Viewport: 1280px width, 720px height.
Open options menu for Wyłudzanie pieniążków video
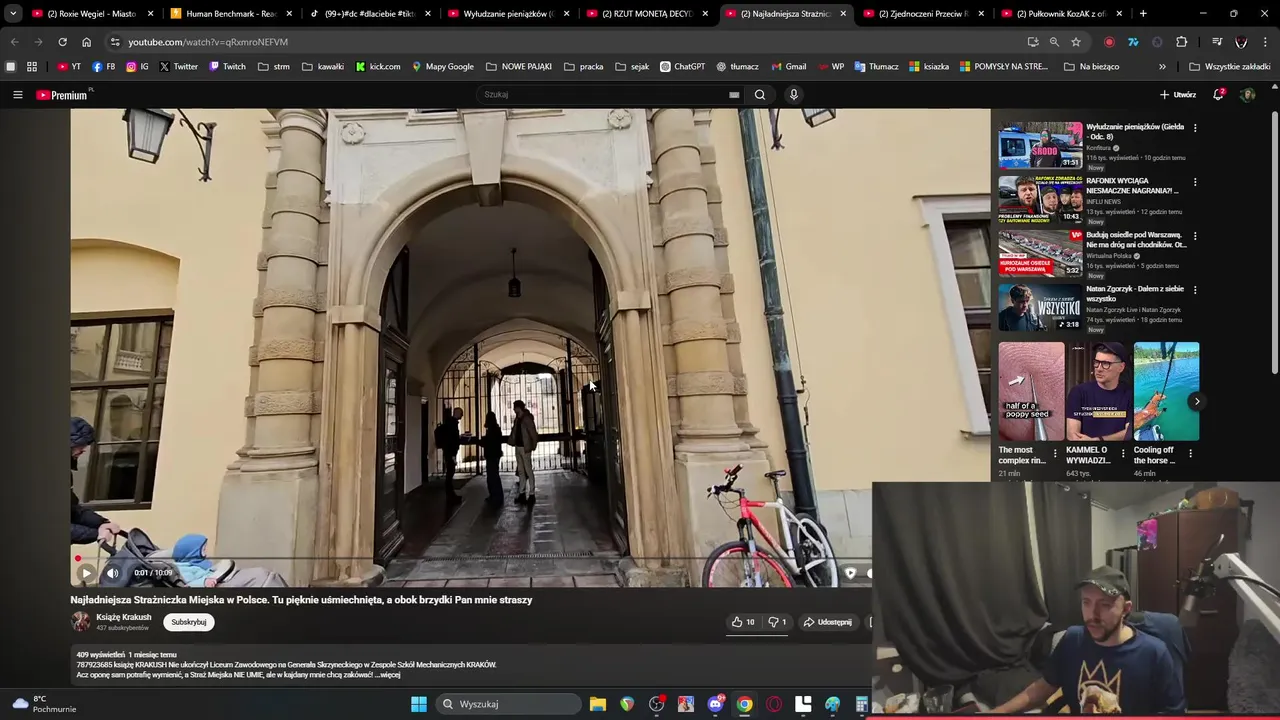1195,128
